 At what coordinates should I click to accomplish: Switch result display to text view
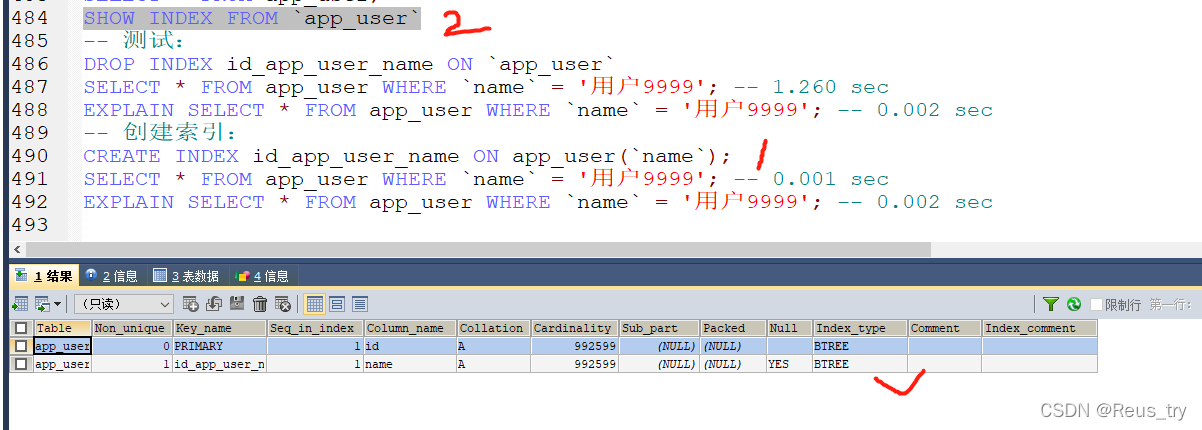click(360, 304)
